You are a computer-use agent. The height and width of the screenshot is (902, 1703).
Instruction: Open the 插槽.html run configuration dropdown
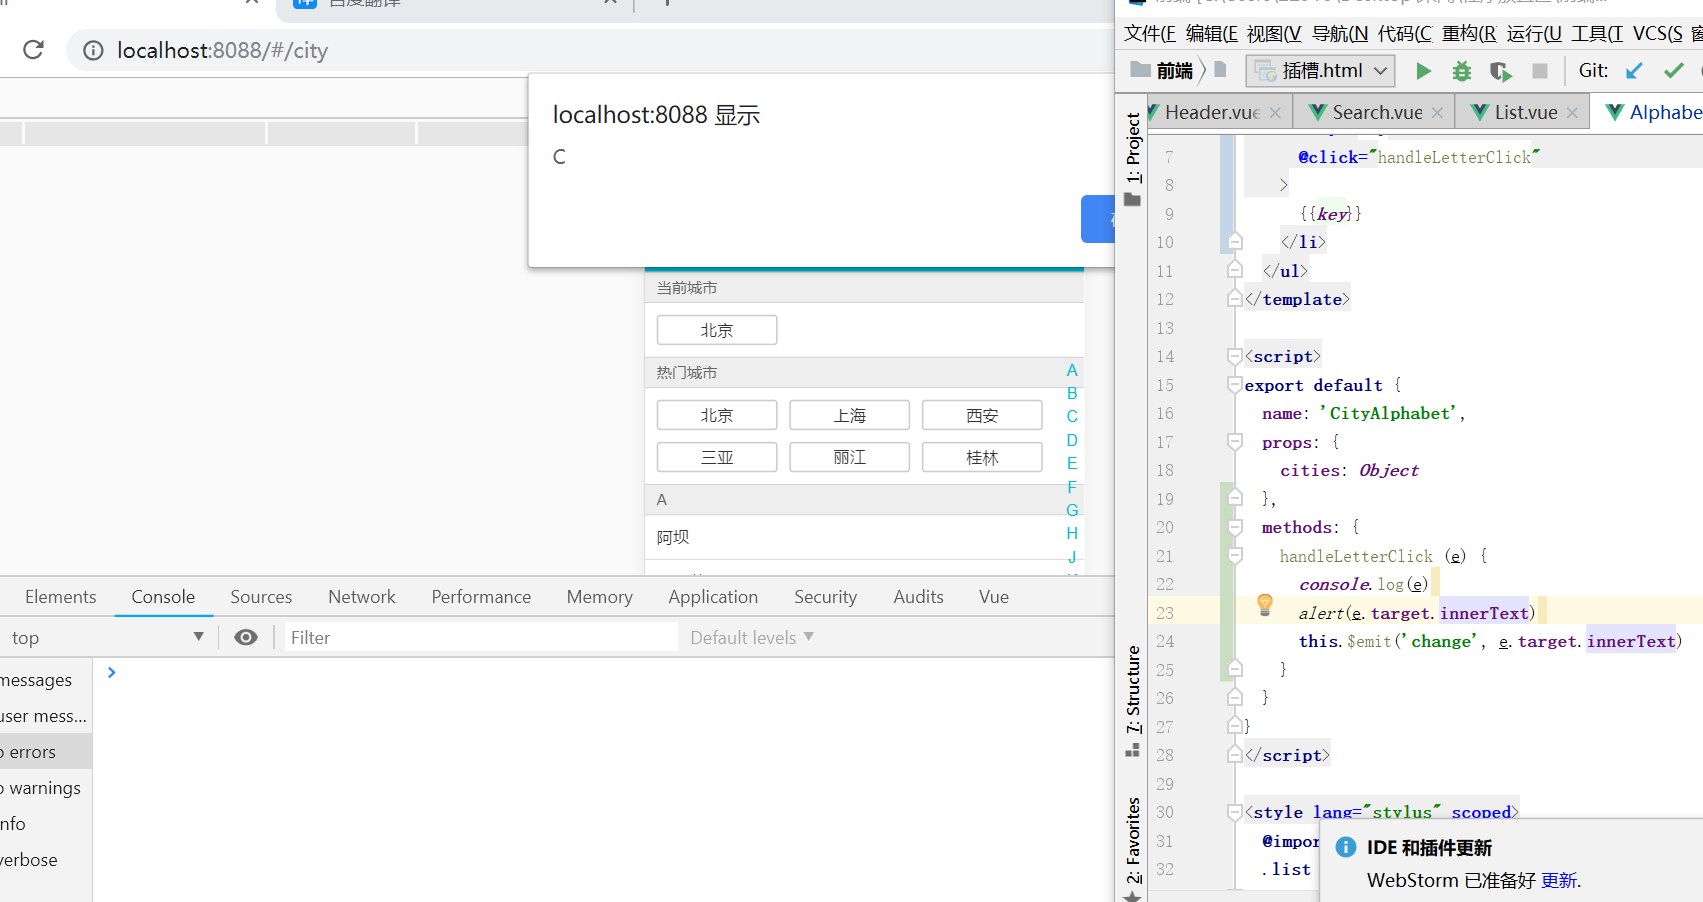point(1320,71)
